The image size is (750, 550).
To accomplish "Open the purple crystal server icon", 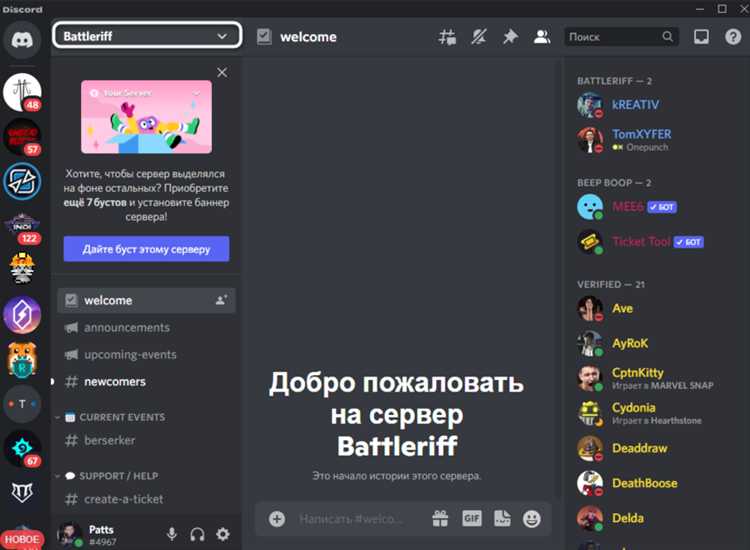I will click(22, 315).
